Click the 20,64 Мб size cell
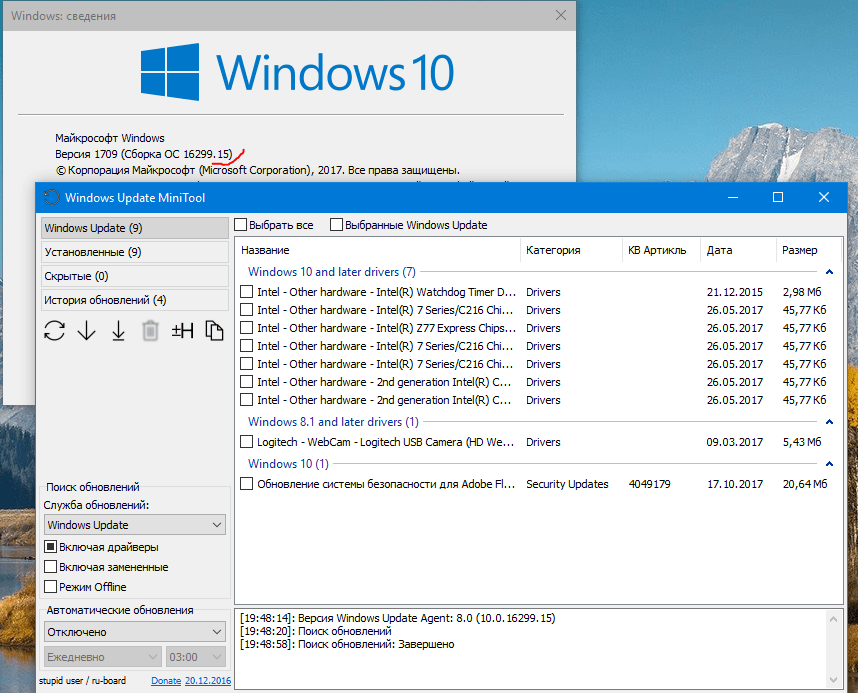This screenshot has width=858, height=693. click(805, 484)
